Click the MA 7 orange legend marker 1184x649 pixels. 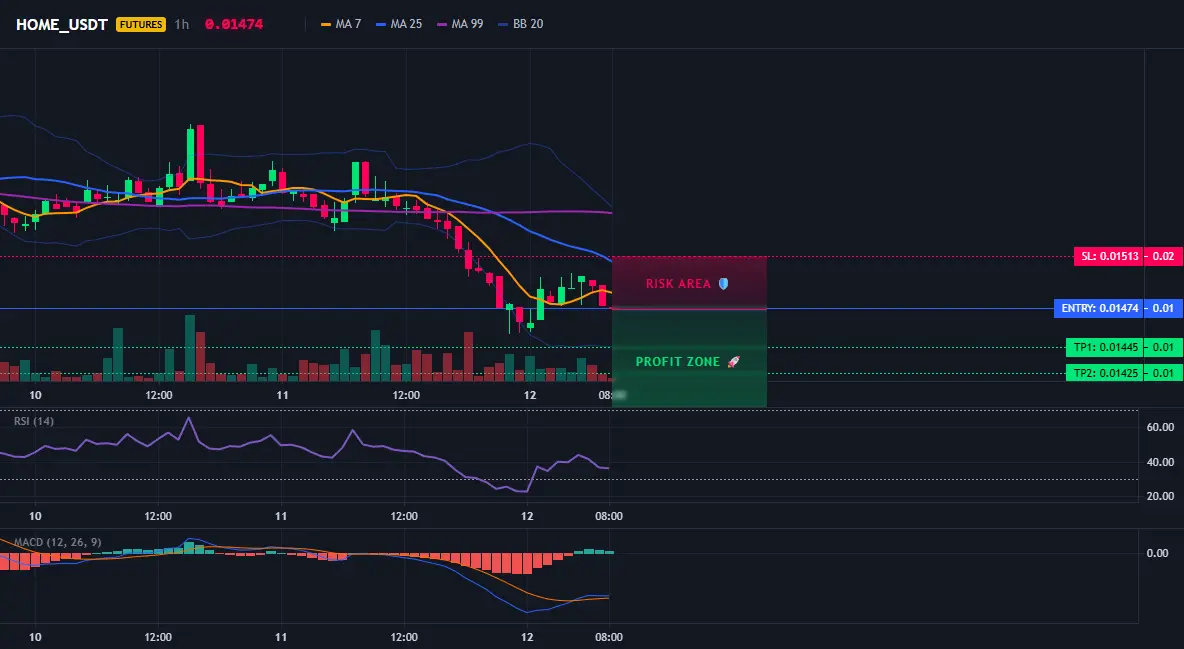pos(325,24)
